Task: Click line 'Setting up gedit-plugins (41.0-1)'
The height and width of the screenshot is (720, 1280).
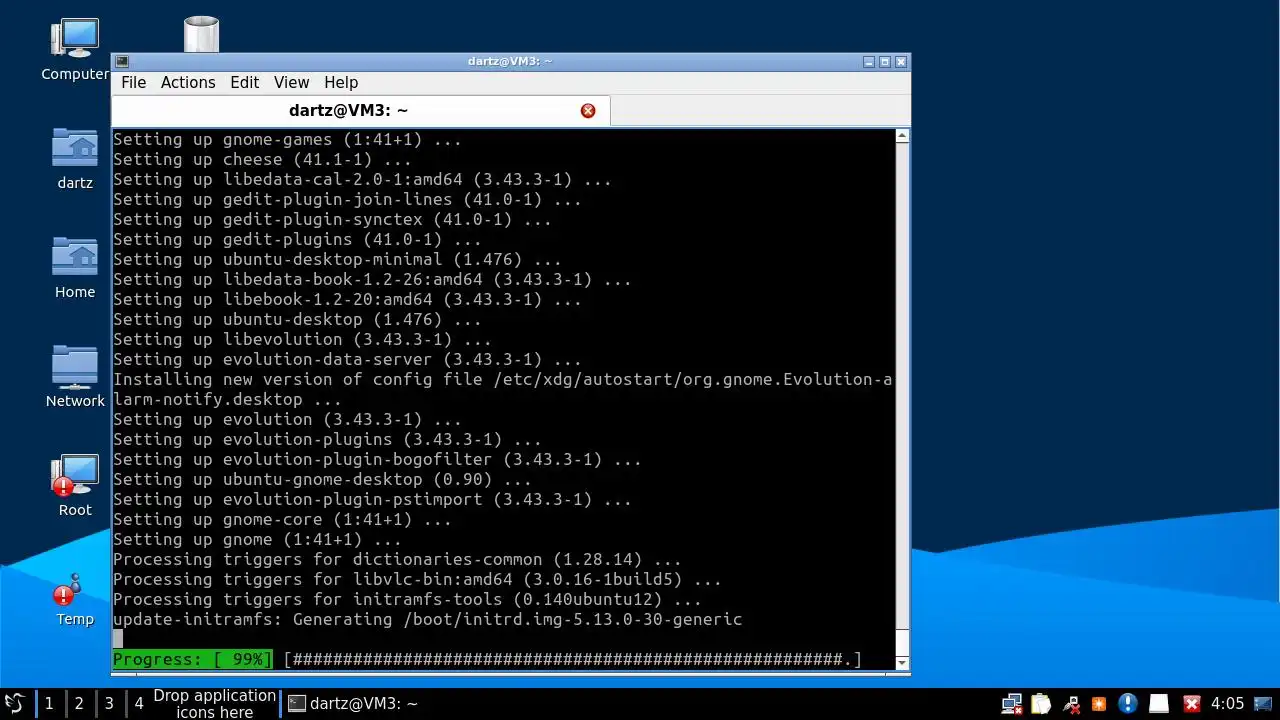Action: 297,239
